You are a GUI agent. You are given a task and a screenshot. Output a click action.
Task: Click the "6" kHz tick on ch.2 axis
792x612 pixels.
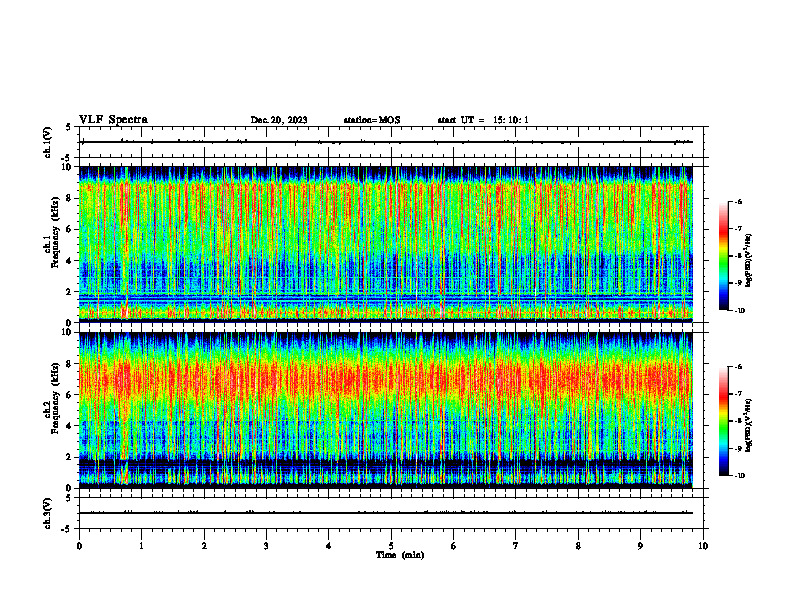[70, 395]
